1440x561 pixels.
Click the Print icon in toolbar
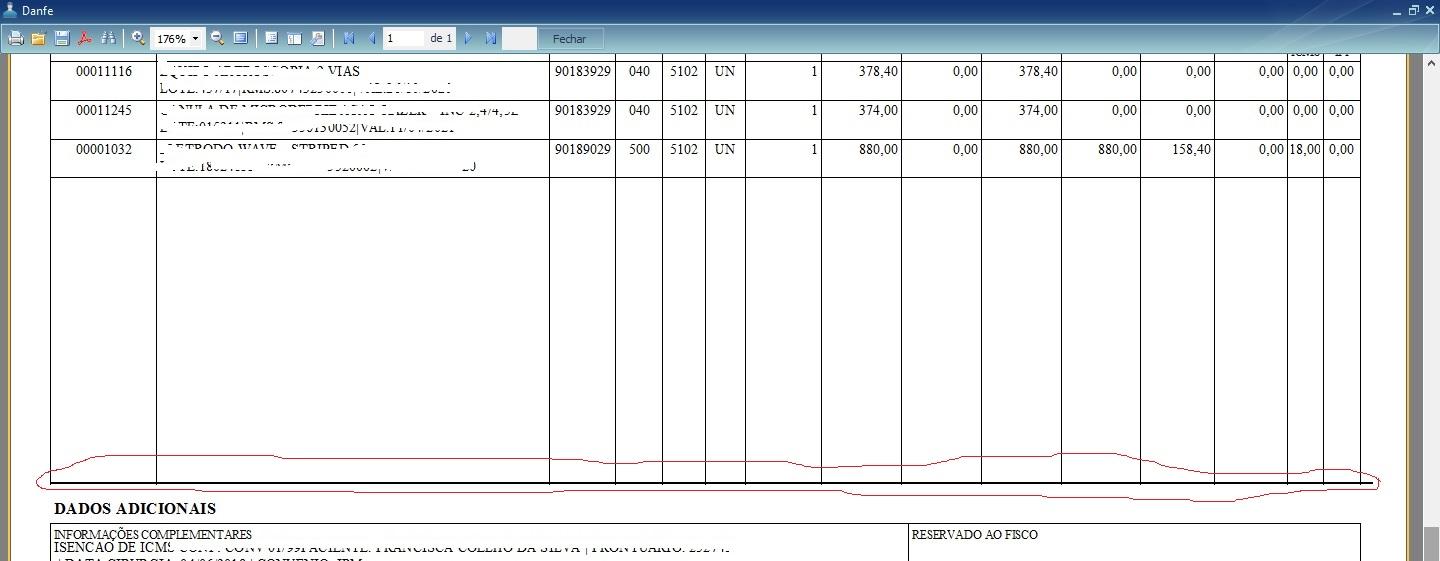pos(15,38)
